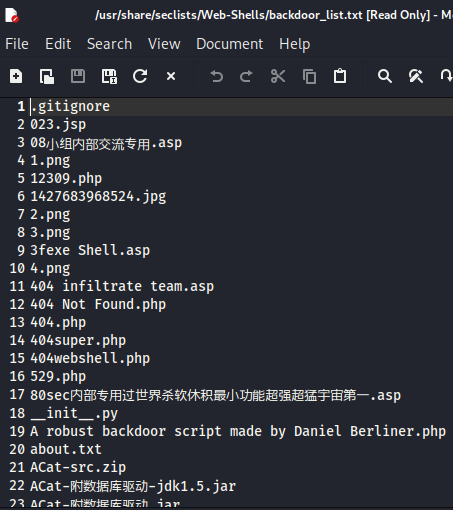Click the line '.gitignore'
This screenshot has width=453, height=510.
70,107
